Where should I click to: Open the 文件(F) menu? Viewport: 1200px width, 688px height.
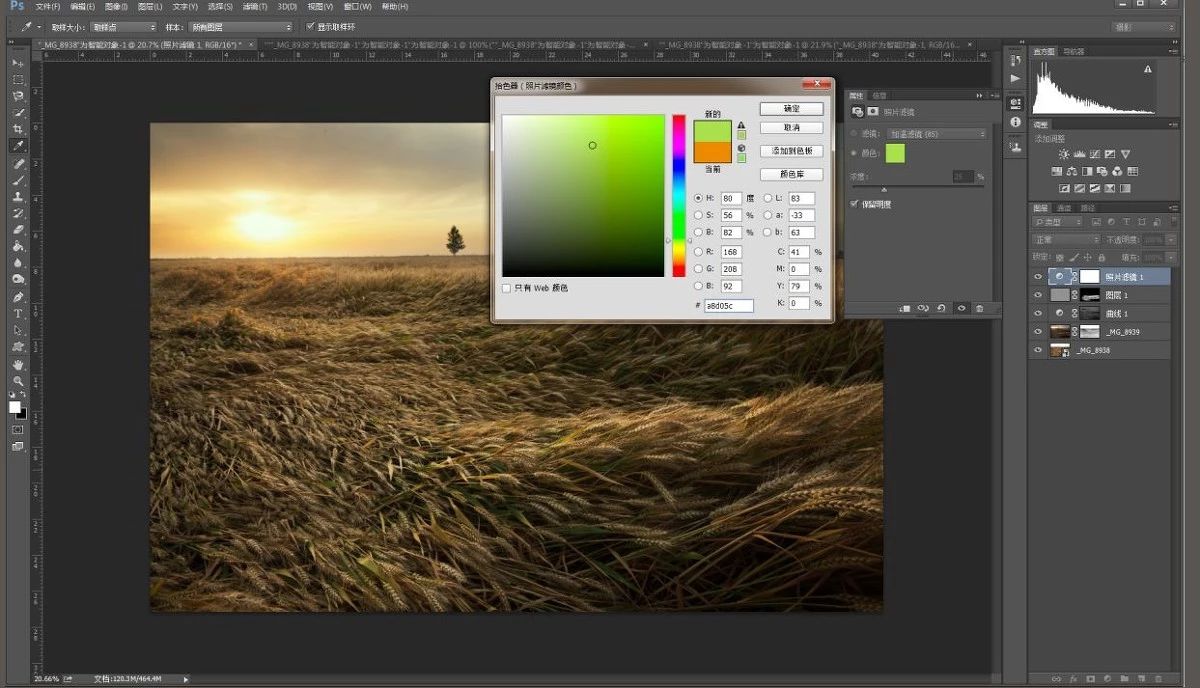pyautogui.click(x=48, y=7)
